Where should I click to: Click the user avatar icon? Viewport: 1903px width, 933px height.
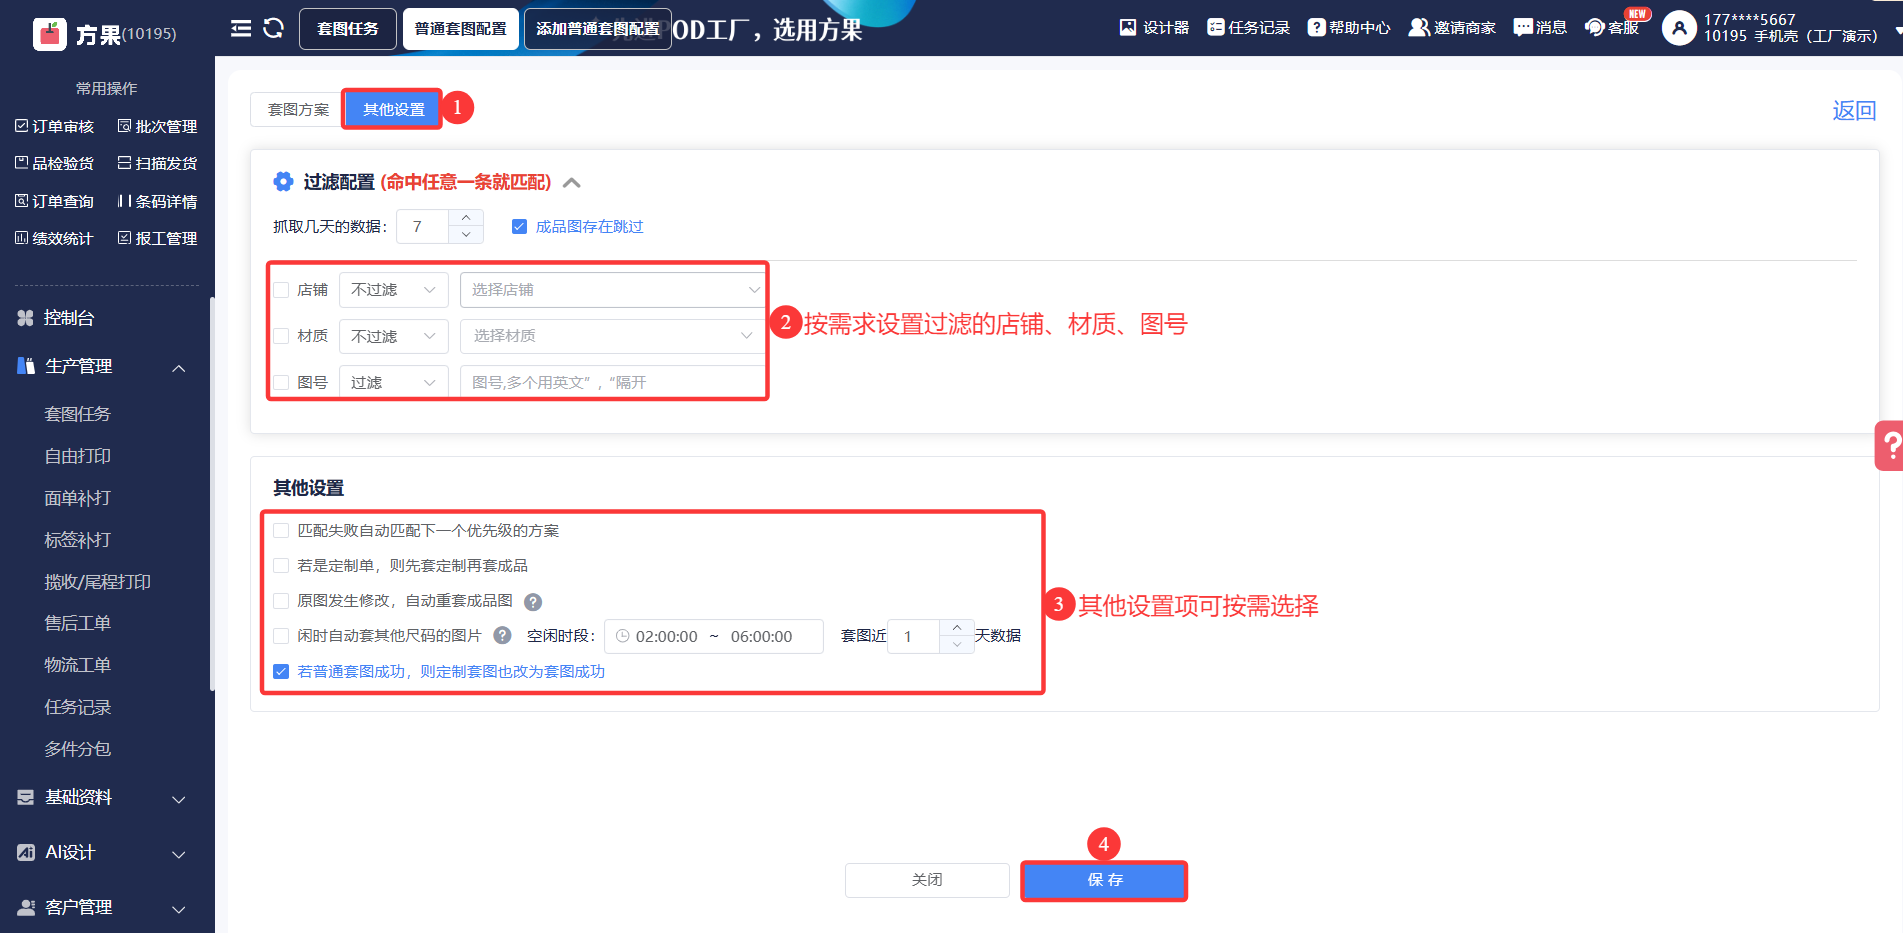tap(1679, 28)
